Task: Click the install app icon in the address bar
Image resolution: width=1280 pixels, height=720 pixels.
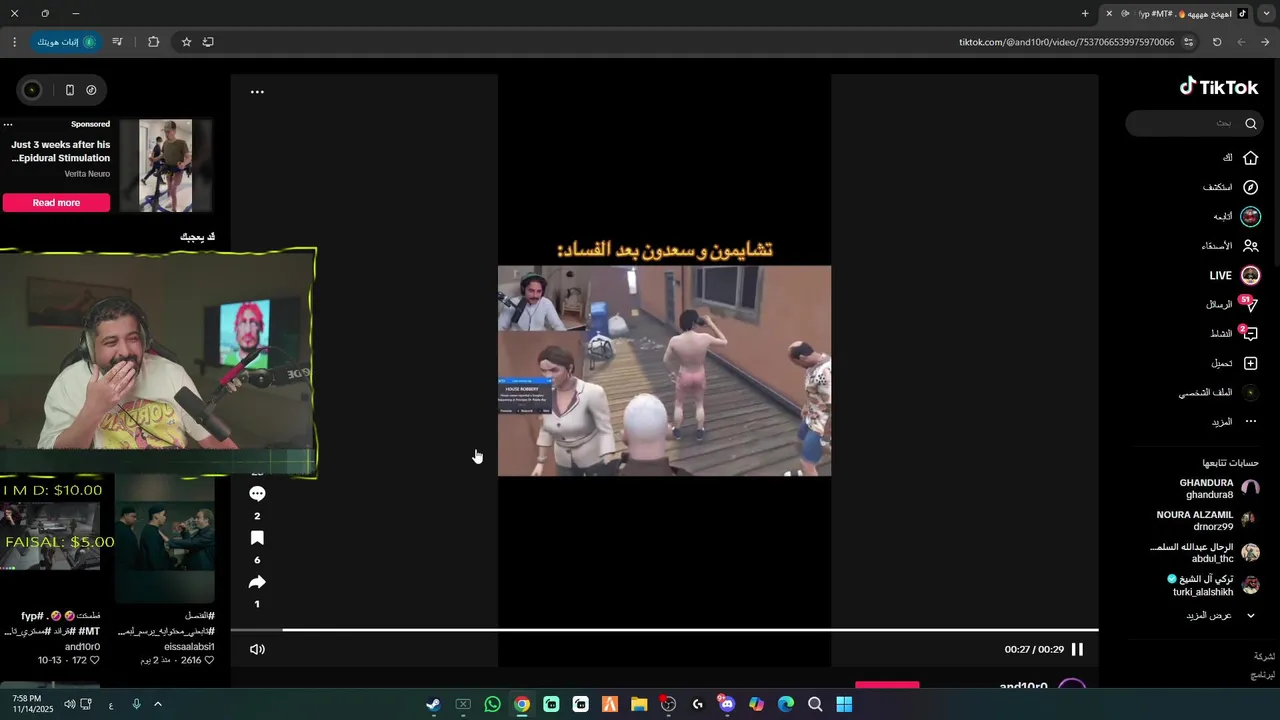Action: pyautogui.click(x=208, y=42)
